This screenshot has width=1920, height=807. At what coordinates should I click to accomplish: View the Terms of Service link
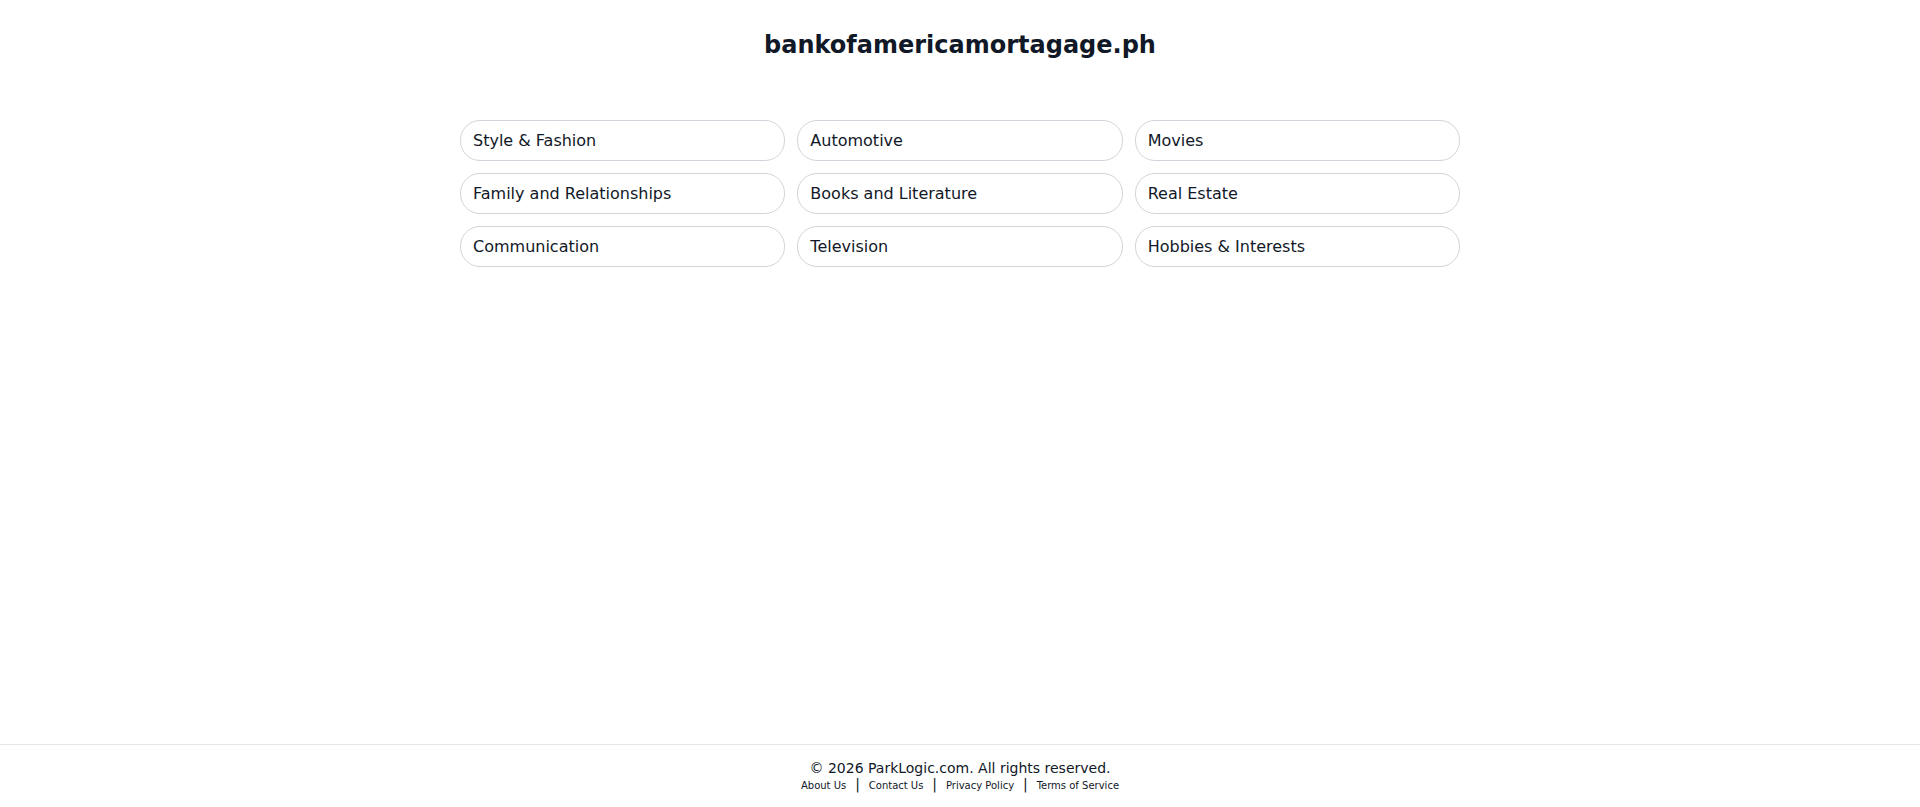pos(1077,786)
